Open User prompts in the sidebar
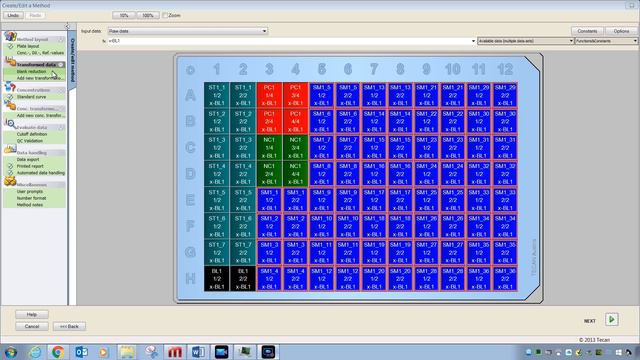640x360 pixels. point(30,191)
